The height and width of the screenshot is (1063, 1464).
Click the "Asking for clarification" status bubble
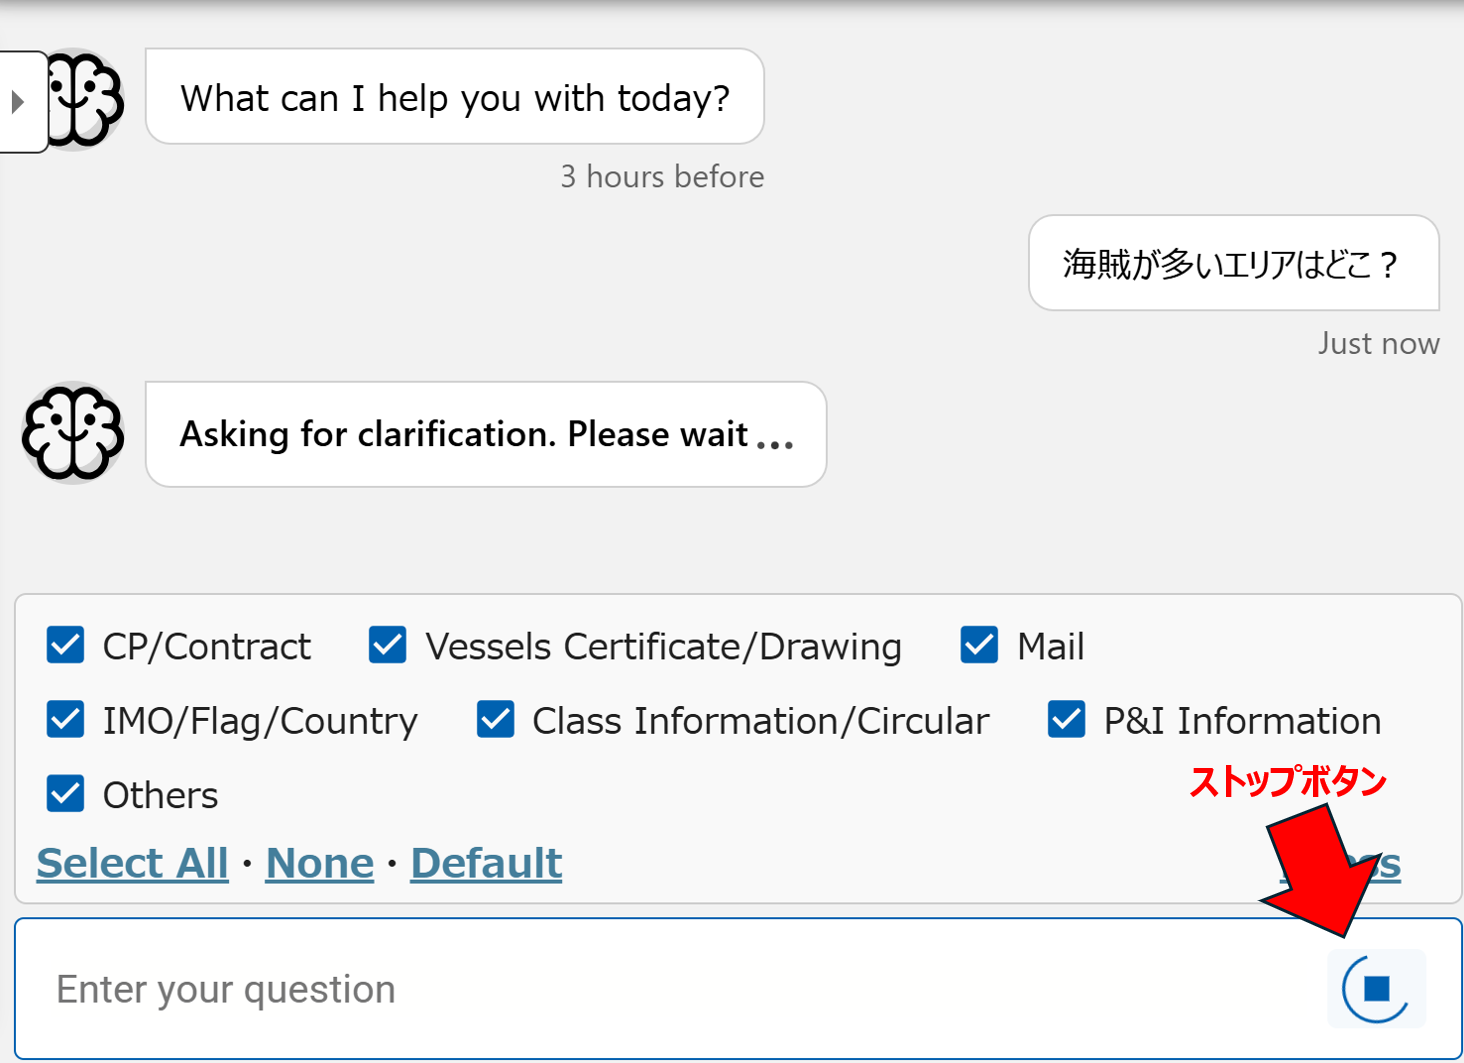coord(486,434)
